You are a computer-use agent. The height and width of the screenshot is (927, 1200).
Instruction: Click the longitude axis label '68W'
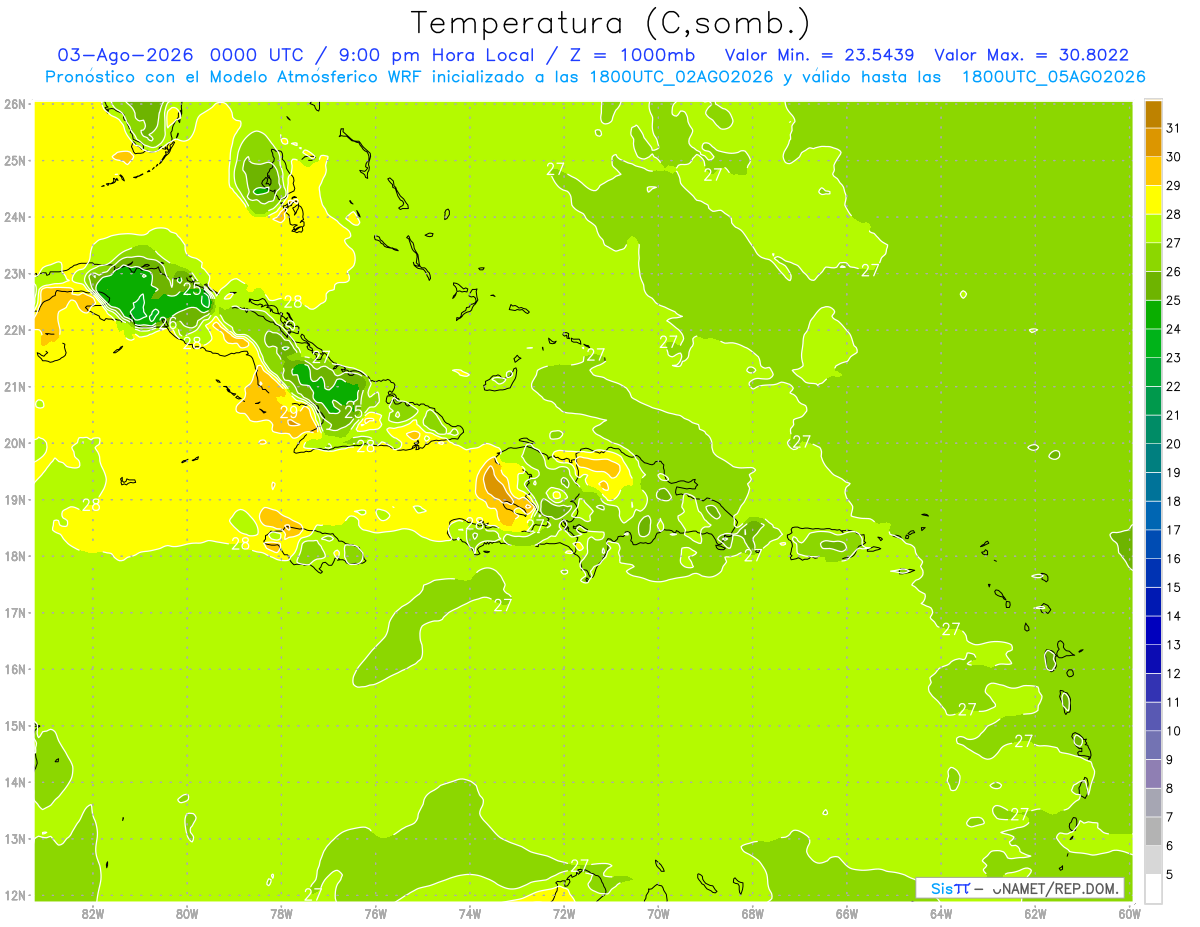pos(752,913)
